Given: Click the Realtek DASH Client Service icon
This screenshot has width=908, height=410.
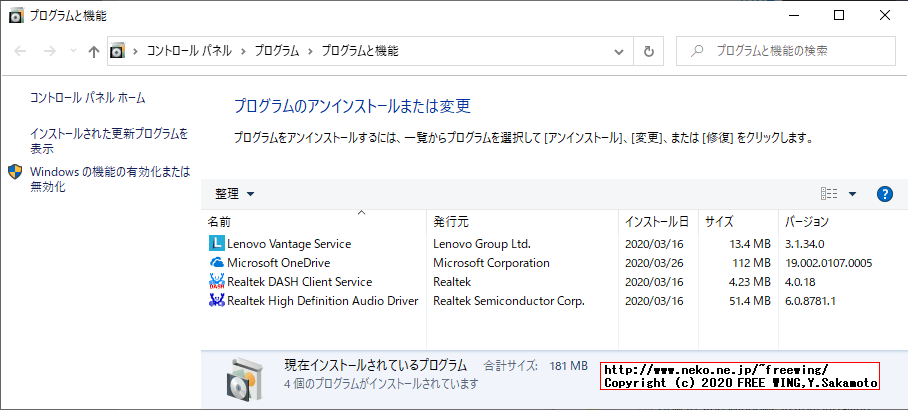Looking at the screenshot, I should (216, 282).
